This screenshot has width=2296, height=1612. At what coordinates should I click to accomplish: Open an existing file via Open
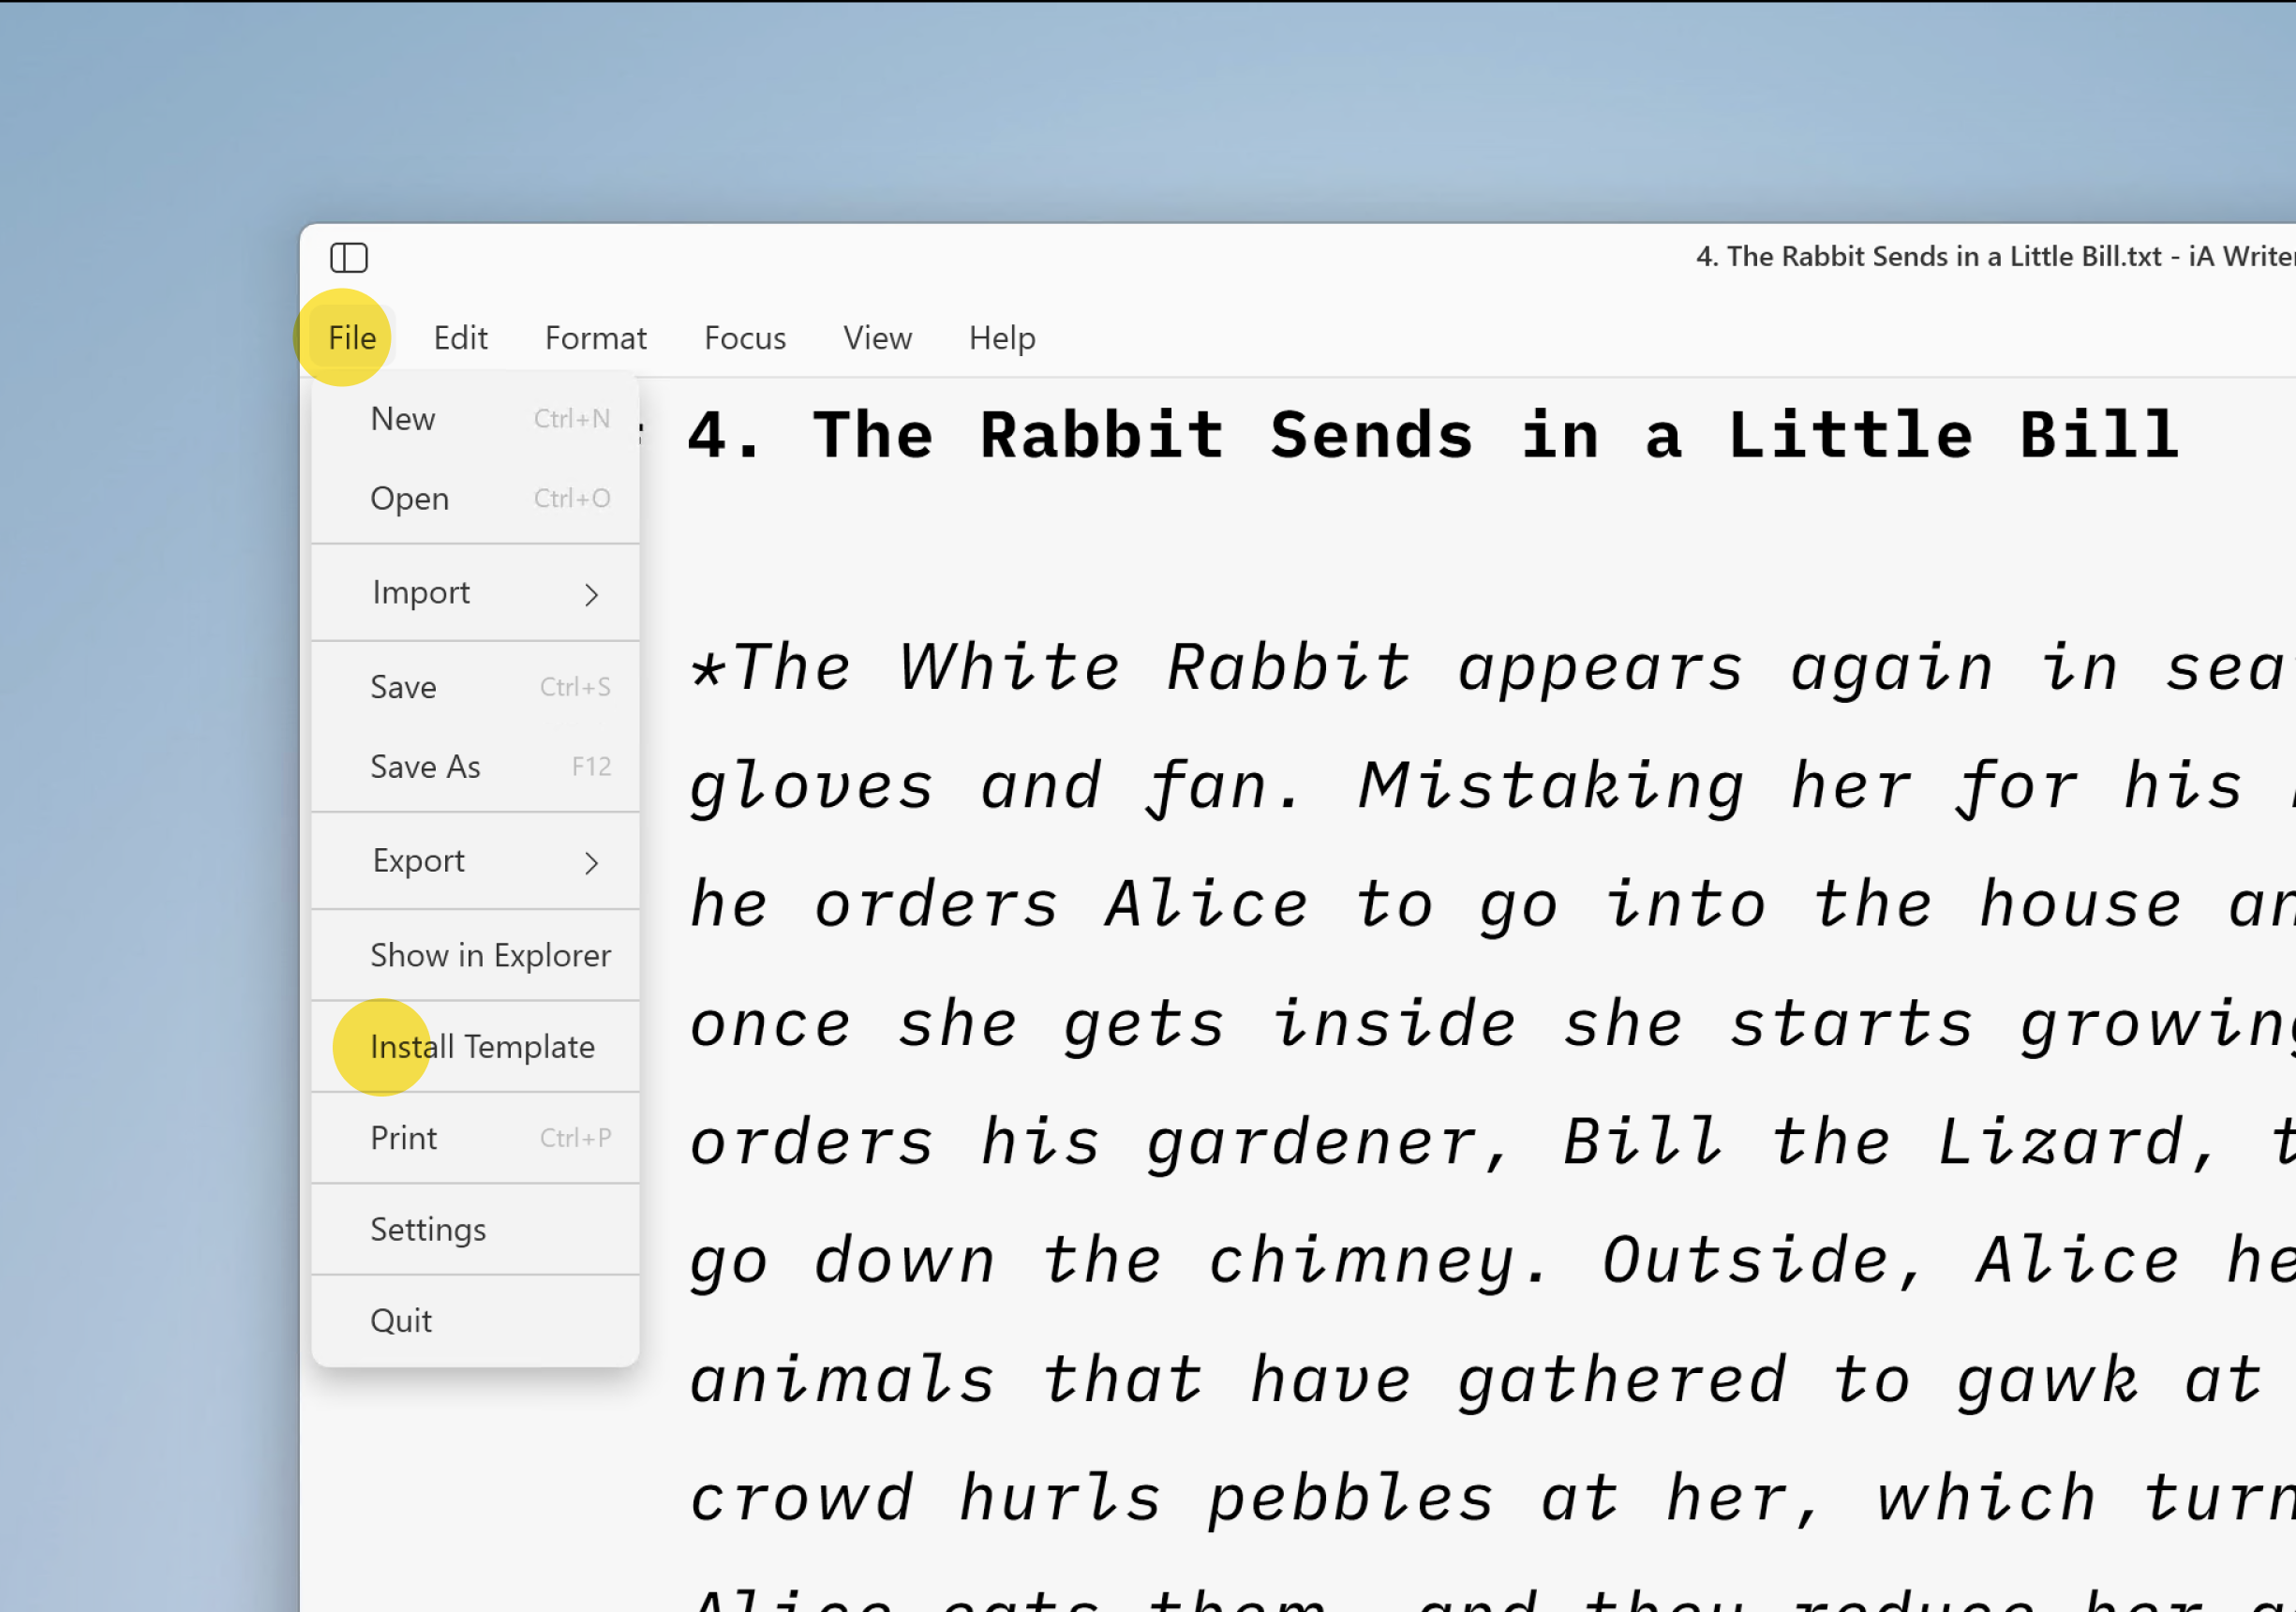click(x=409, y=498)
